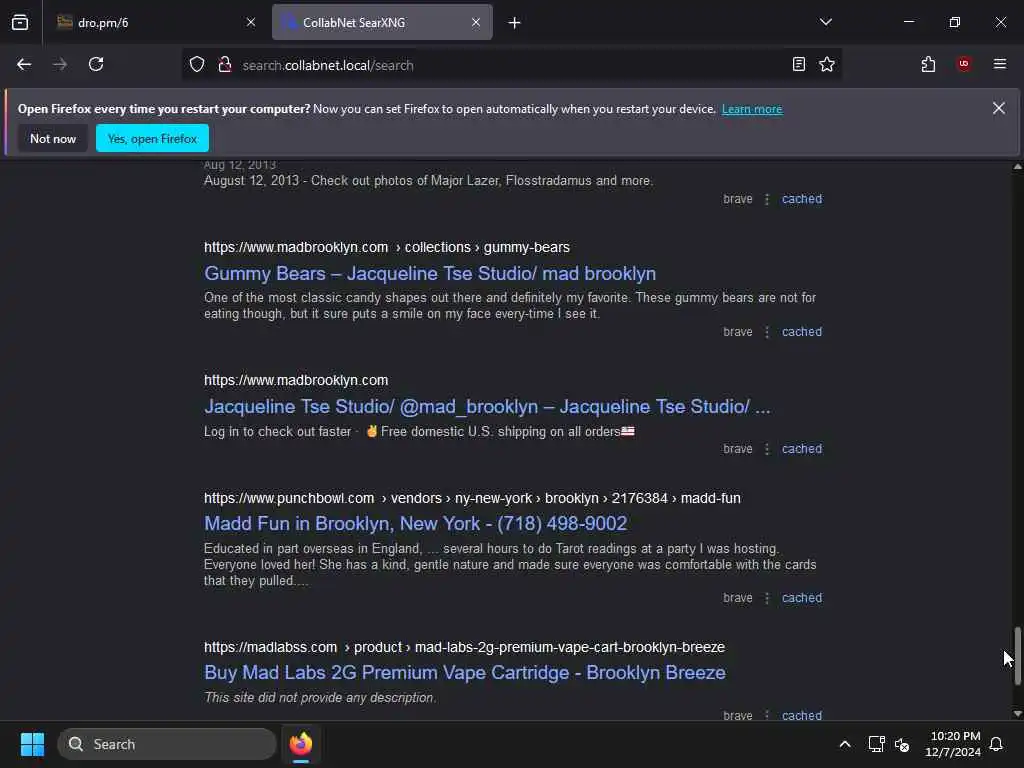Image resolution: width=1024 pixels, height=768 pixels.
Task: Open cached link for @mad_brooklyn result
Action: 802,449
